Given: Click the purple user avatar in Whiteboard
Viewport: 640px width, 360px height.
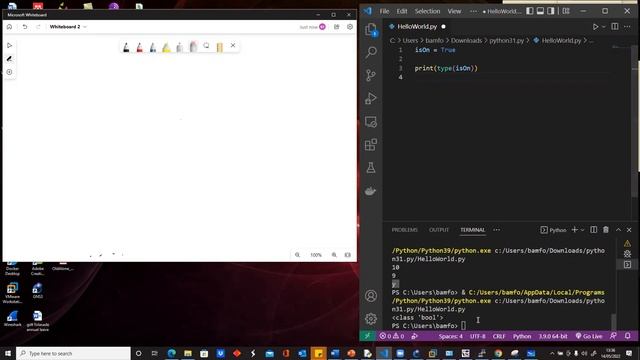Looking at the screenshot, I should [322, 27].
